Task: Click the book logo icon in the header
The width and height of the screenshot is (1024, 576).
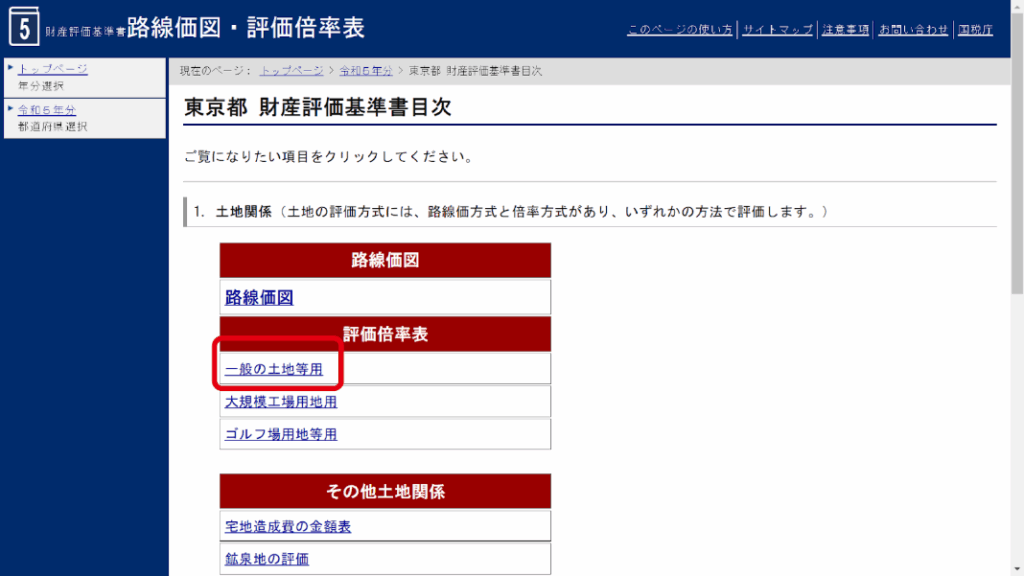Action: 23,27
